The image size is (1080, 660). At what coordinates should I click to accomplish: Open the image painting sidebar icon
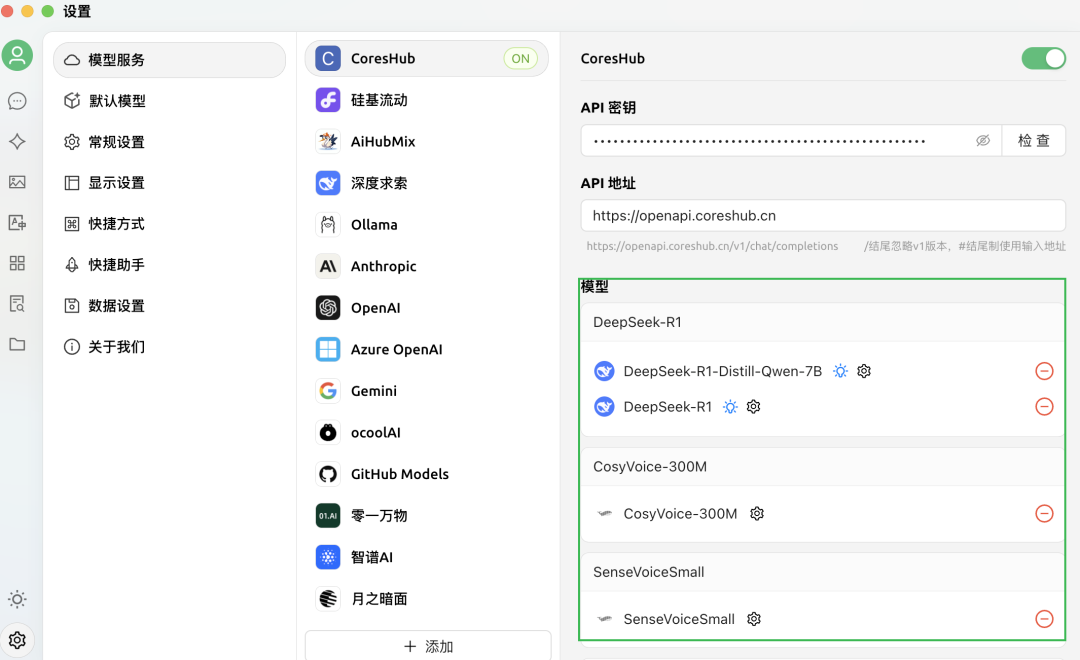(x=17, y=182)
